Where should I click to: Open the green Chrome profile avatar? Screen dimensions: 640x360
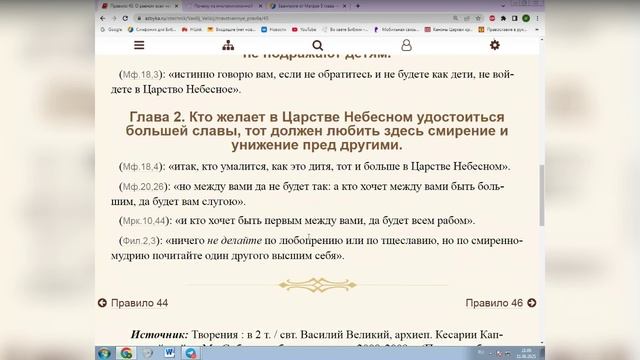526,18
